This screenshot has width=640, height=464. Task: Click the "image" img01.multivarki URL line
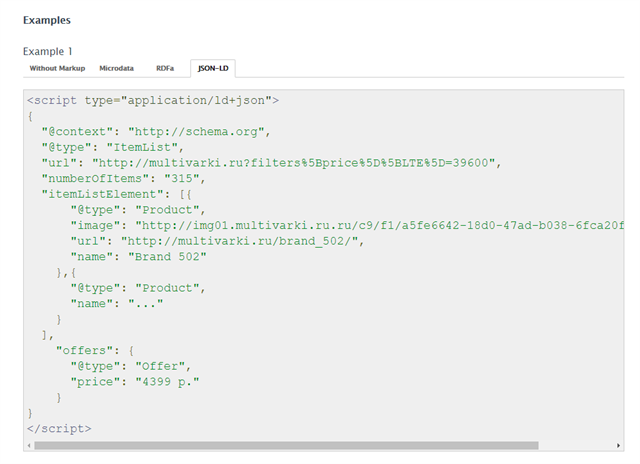point(347,225)
